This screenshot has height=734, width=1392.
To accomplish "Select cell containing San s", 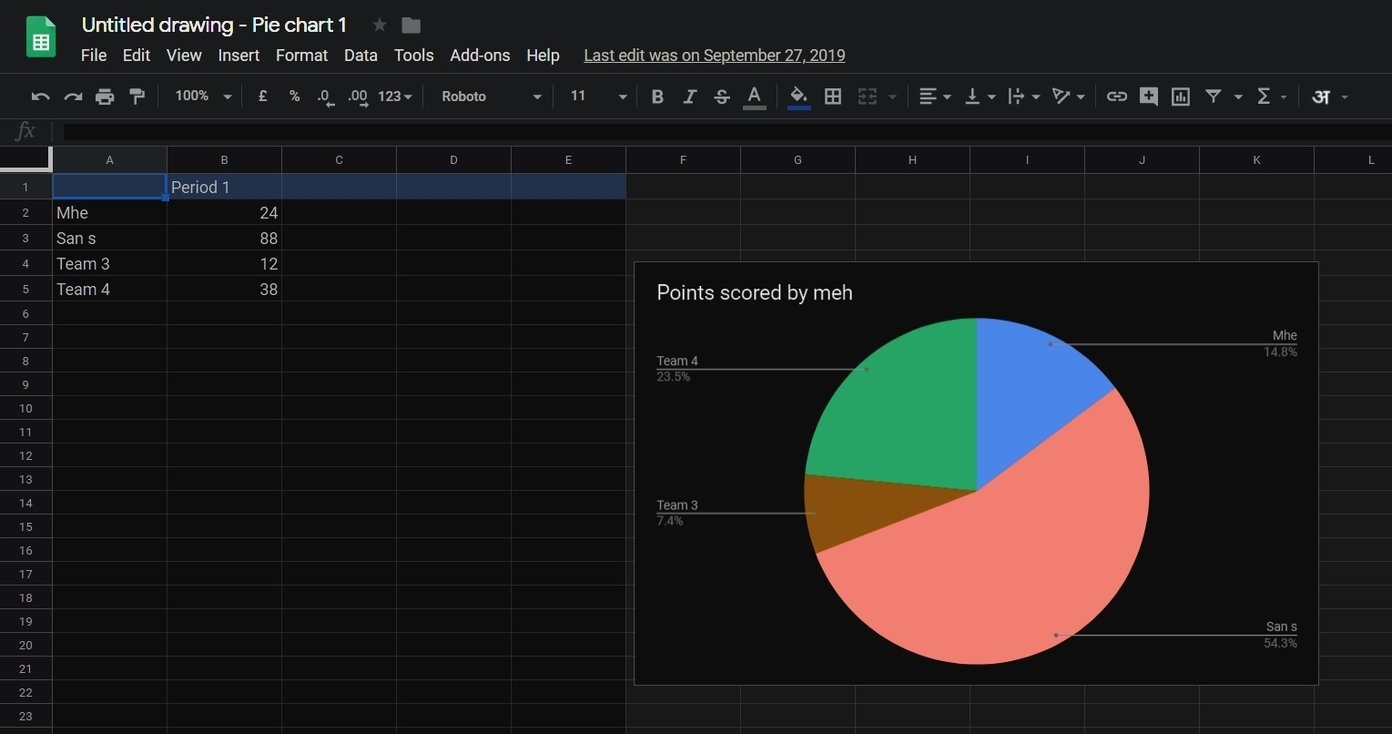I will point(110,238).
